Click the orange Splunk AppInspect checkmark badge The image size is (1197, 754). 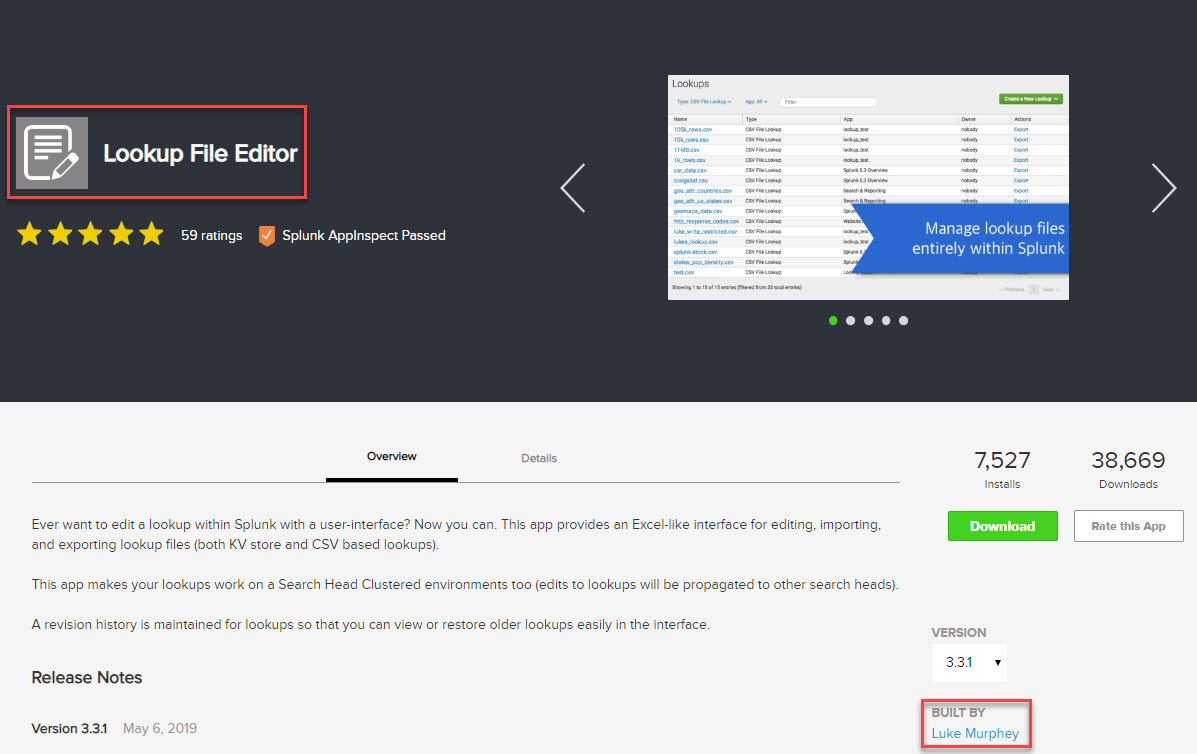pyautogui.click(x=266, y=236)
